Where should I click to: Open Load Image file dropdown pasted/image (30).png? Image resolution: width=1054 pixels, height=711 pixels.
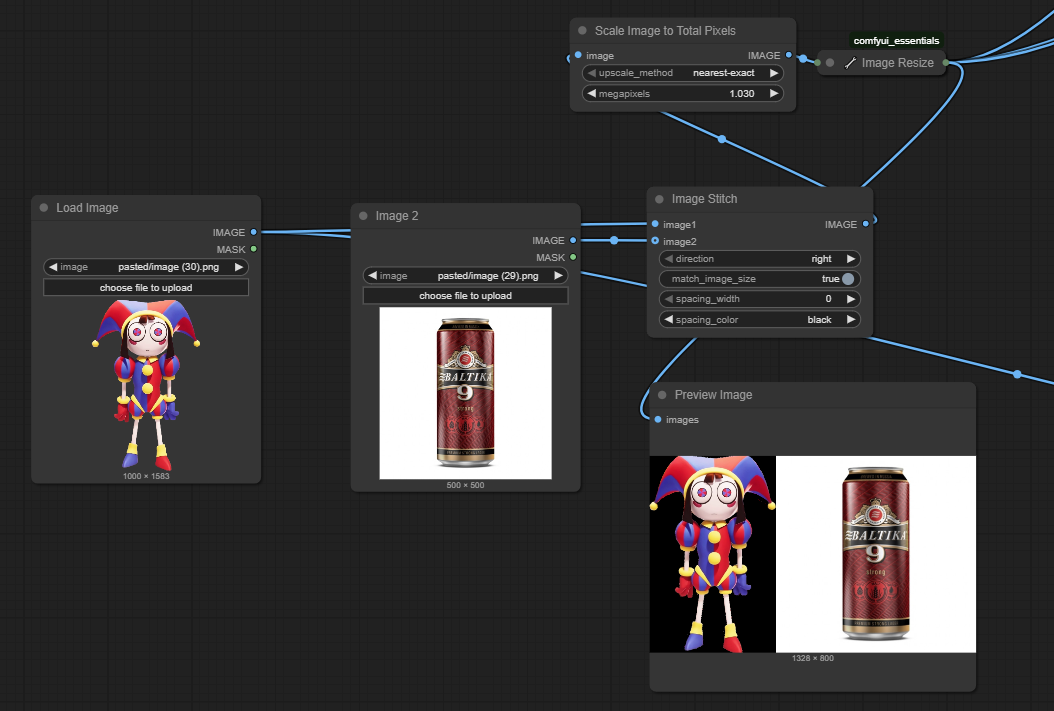point(146,267)
